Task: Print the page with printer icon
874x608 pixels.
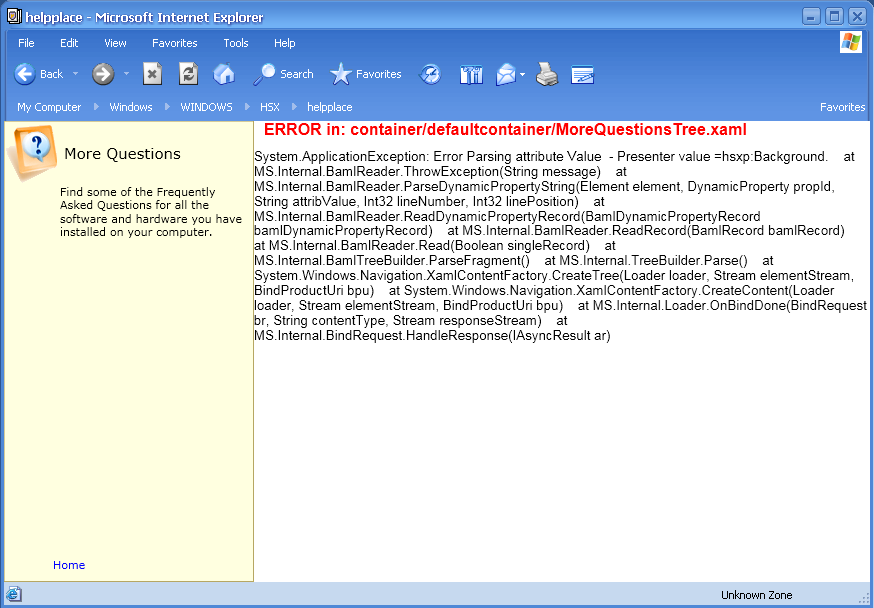Action: coord(547,74)
